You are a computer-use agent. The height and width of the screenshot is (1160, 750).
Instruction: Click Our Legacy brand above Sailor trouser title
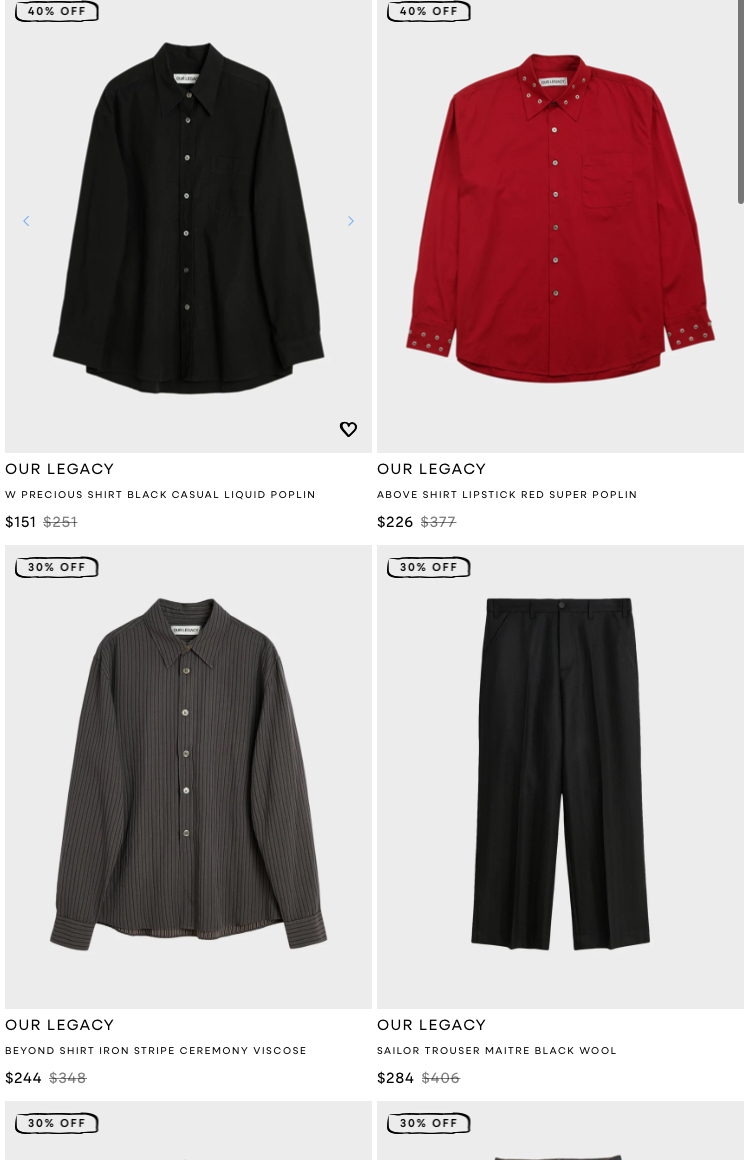coord(432,1025)
